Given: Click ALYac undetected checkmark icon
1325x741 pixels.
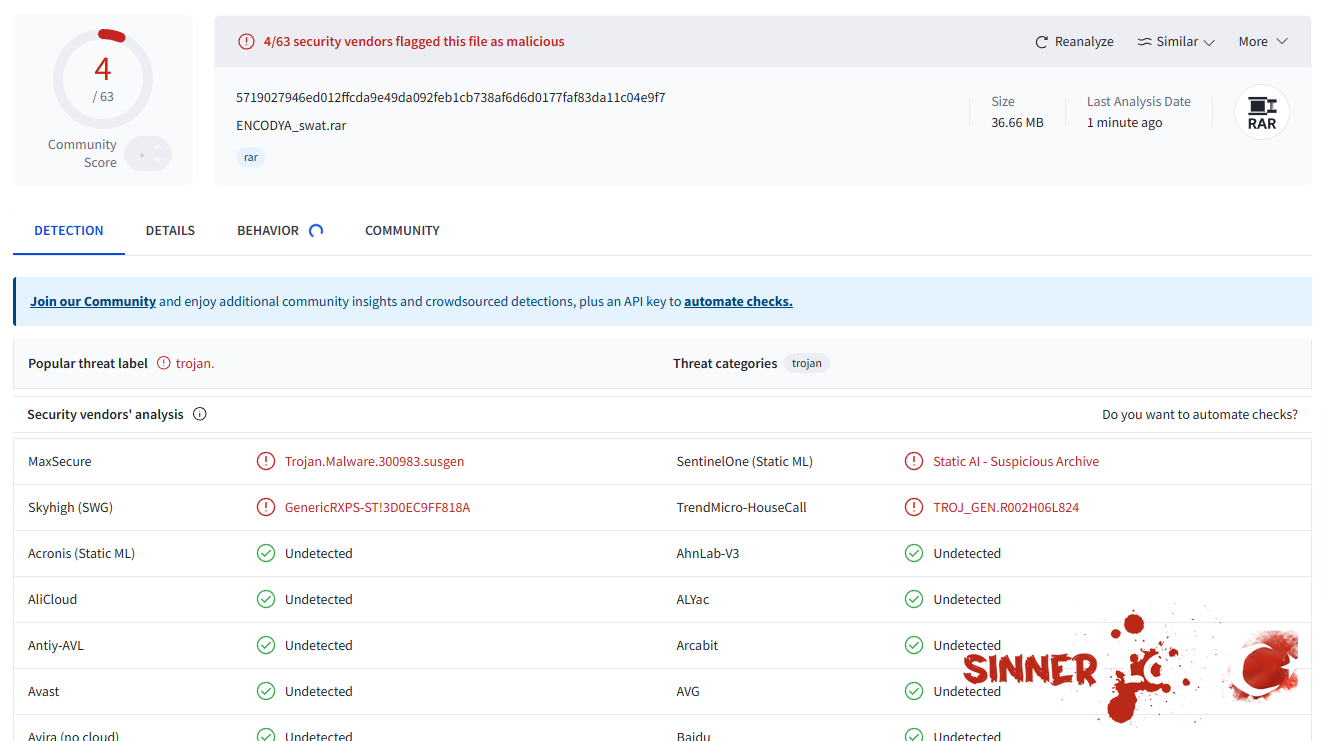Looking at the screenshot, I should pyautogui.click(x=914, y=600).
